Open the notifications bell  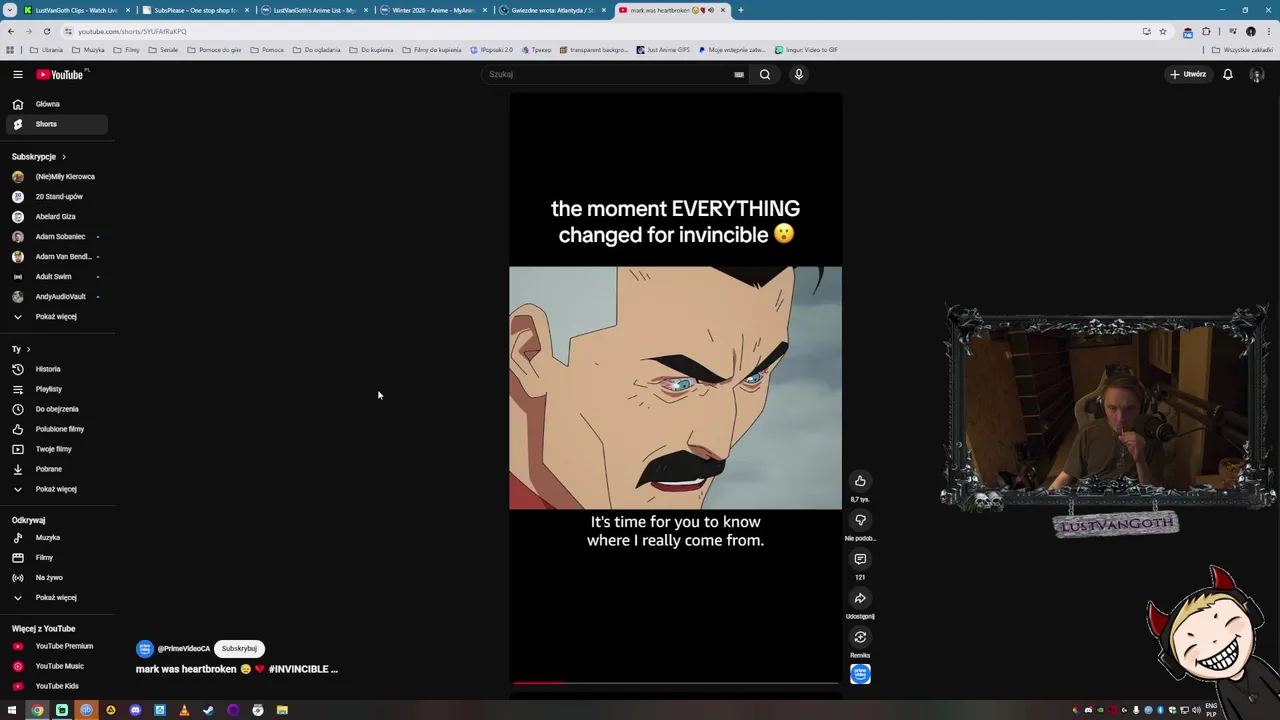[1228, 74]
